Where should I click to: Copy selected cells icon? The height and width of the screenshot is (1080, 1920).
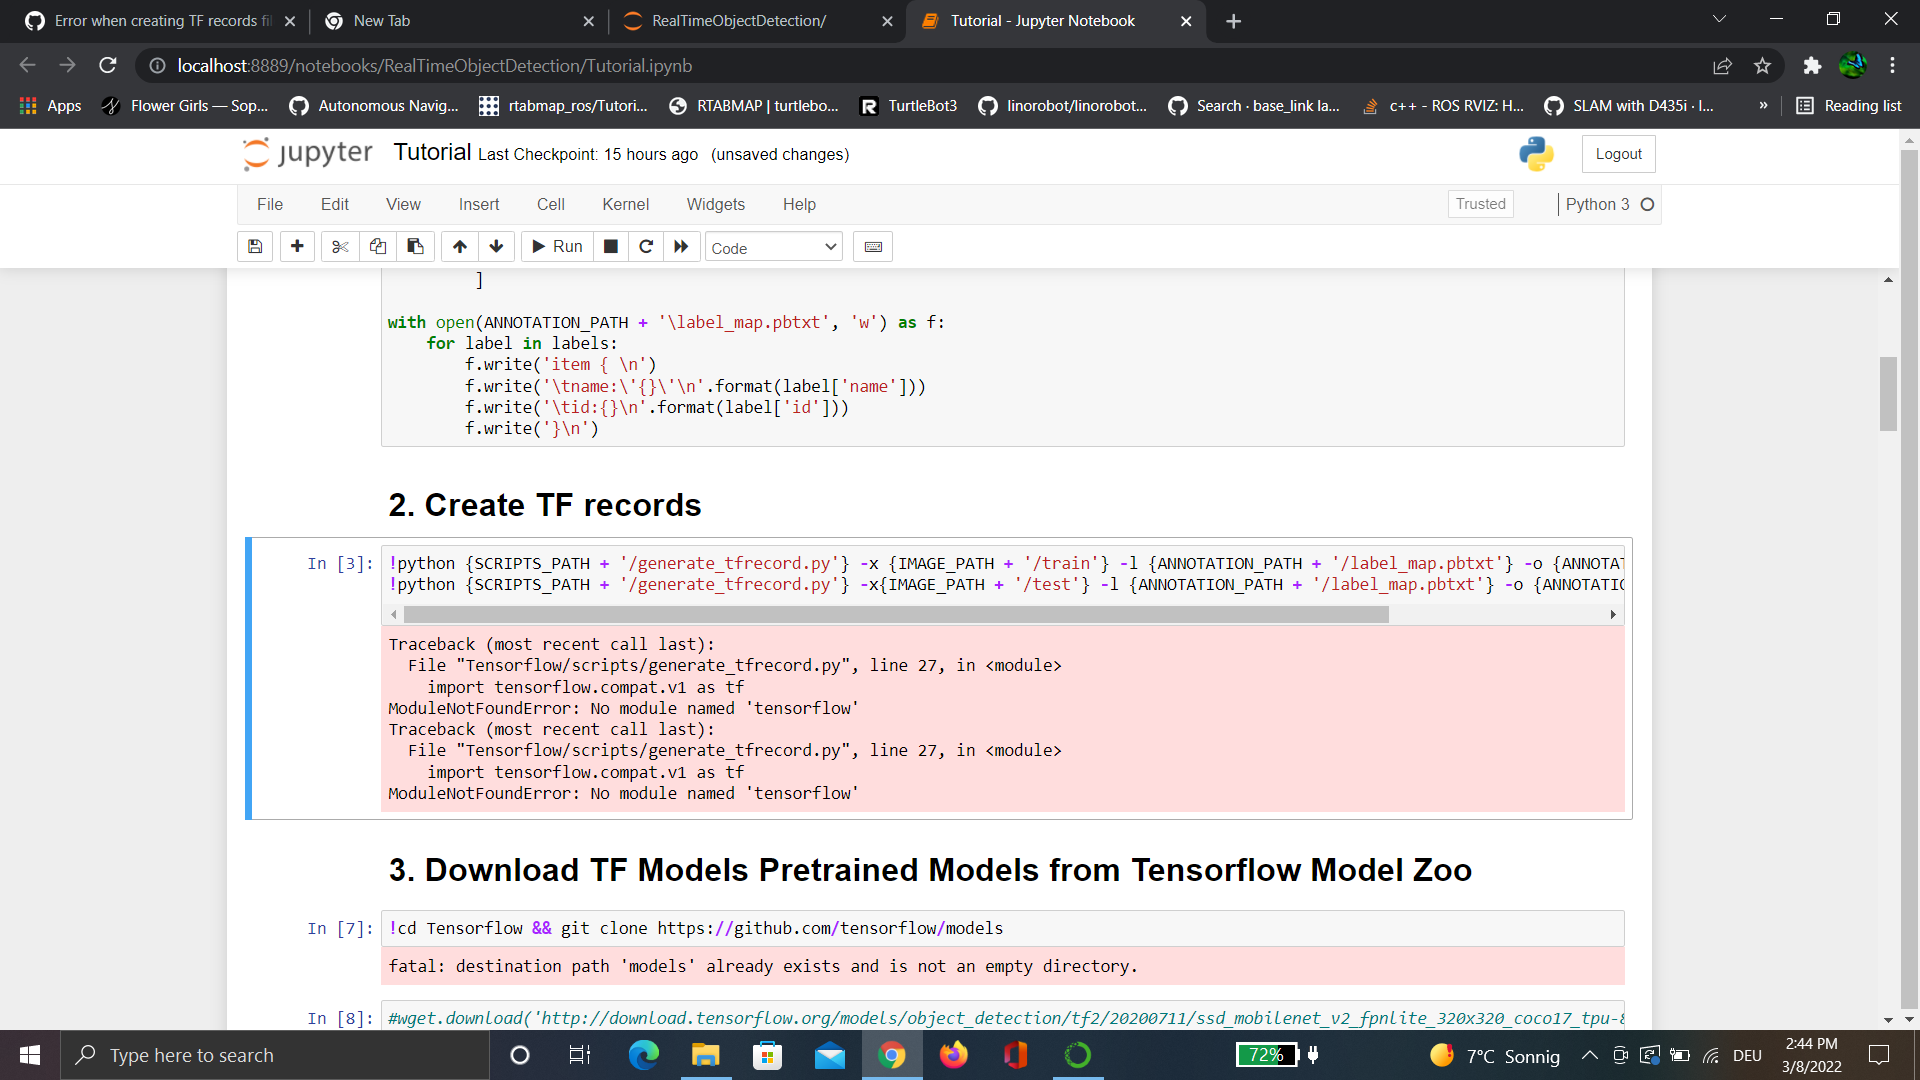378,247
